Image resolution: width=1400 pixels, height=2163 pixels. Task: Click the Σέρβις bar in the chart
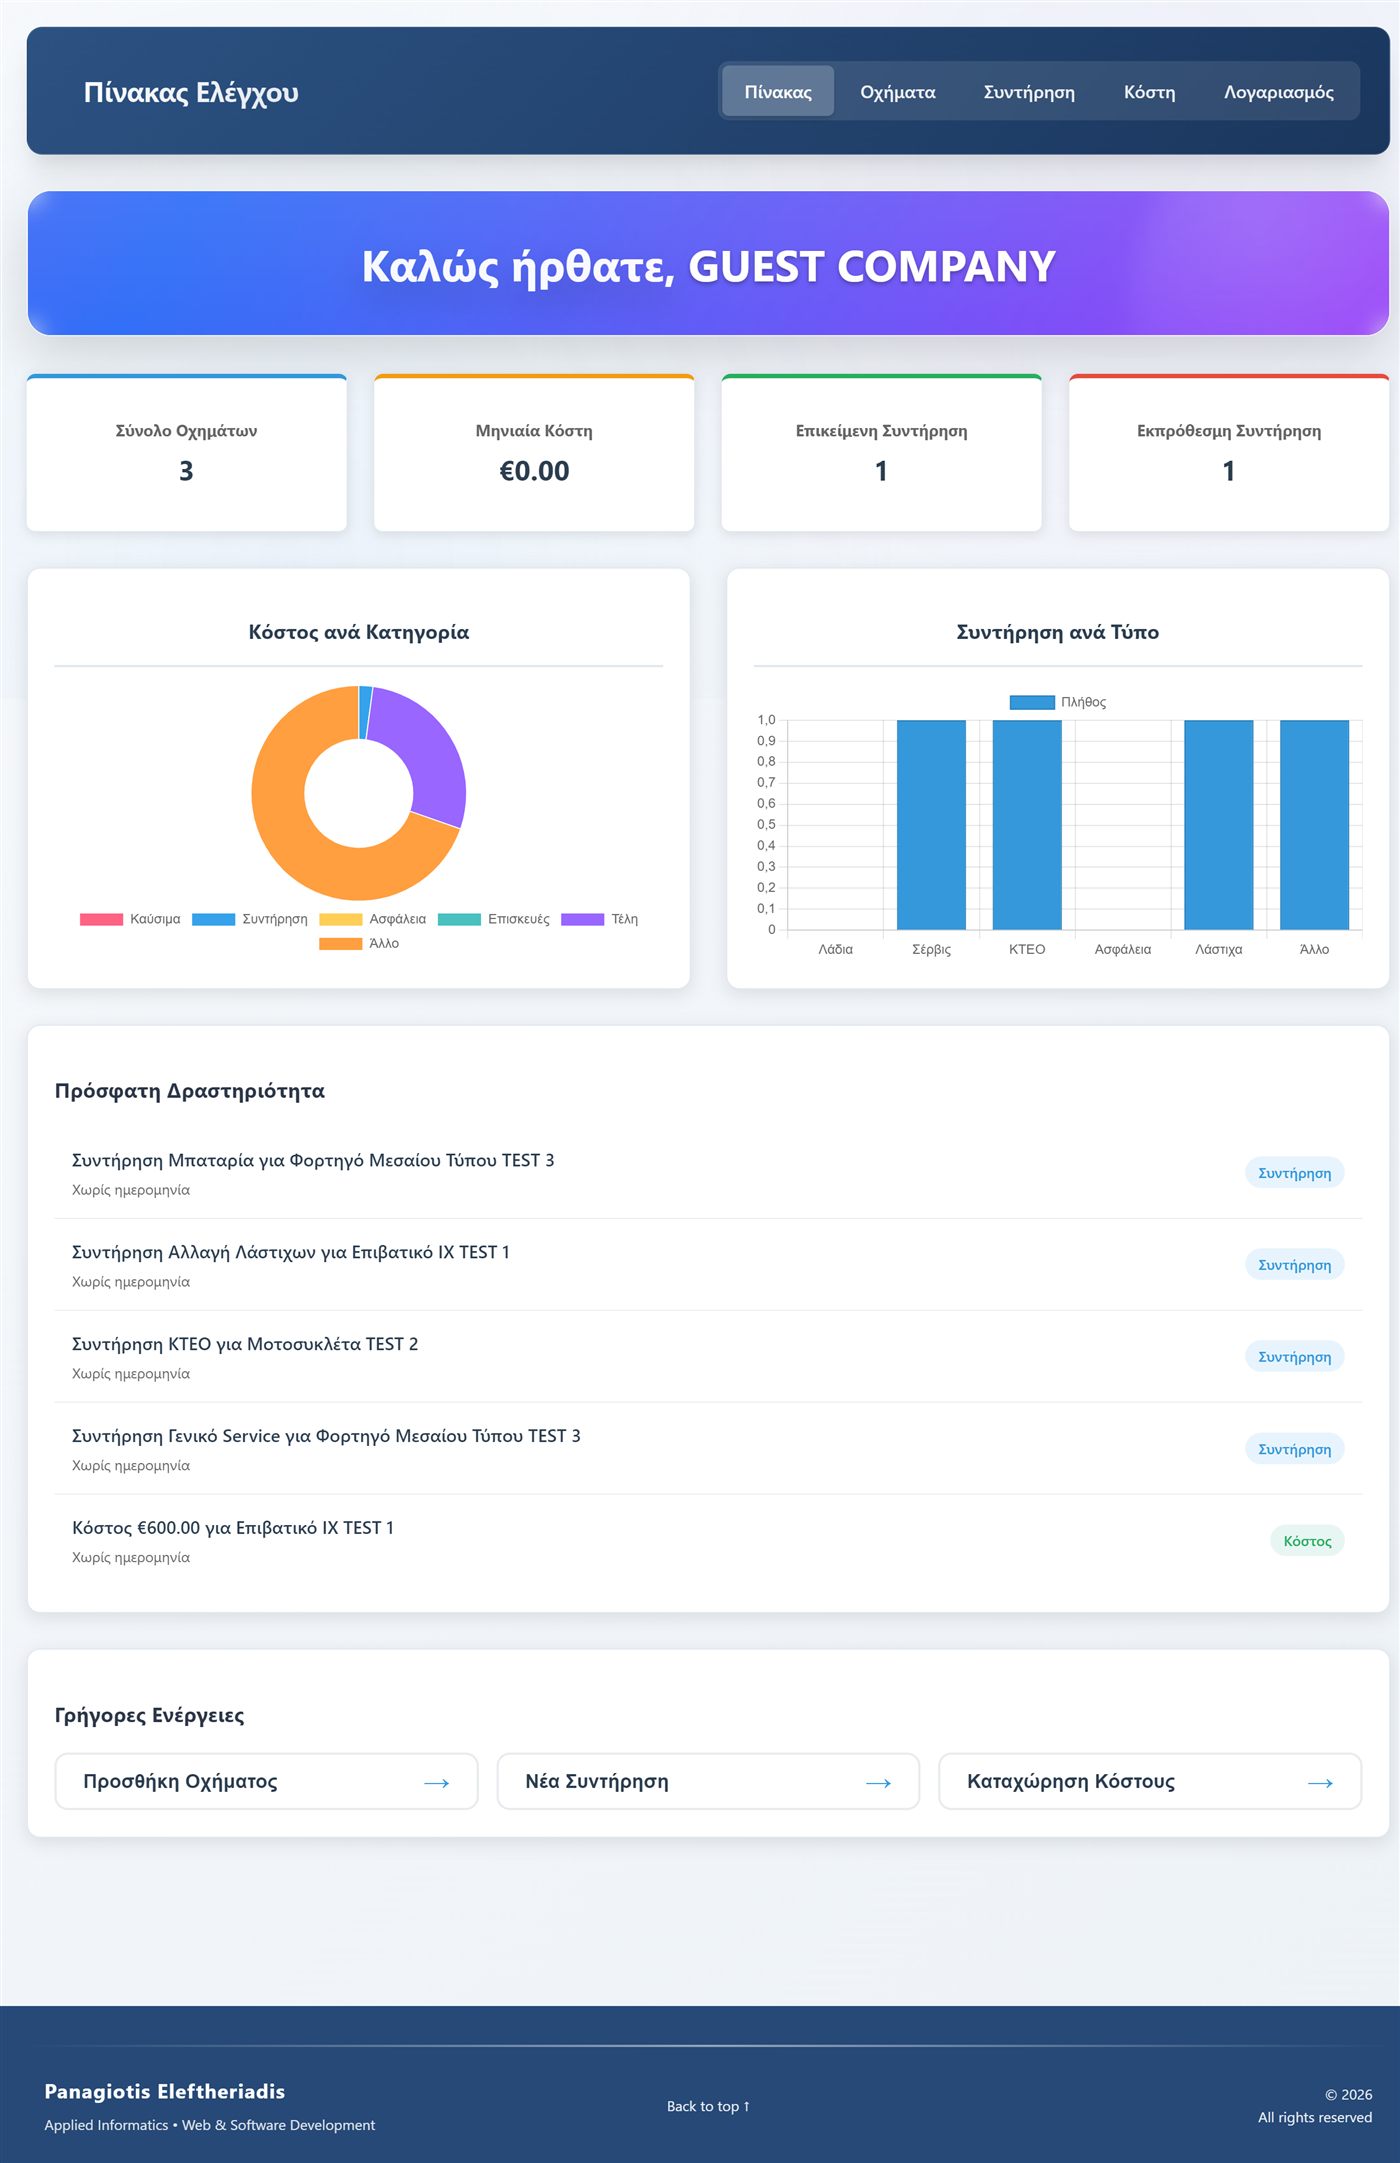(x=931, y=825)
